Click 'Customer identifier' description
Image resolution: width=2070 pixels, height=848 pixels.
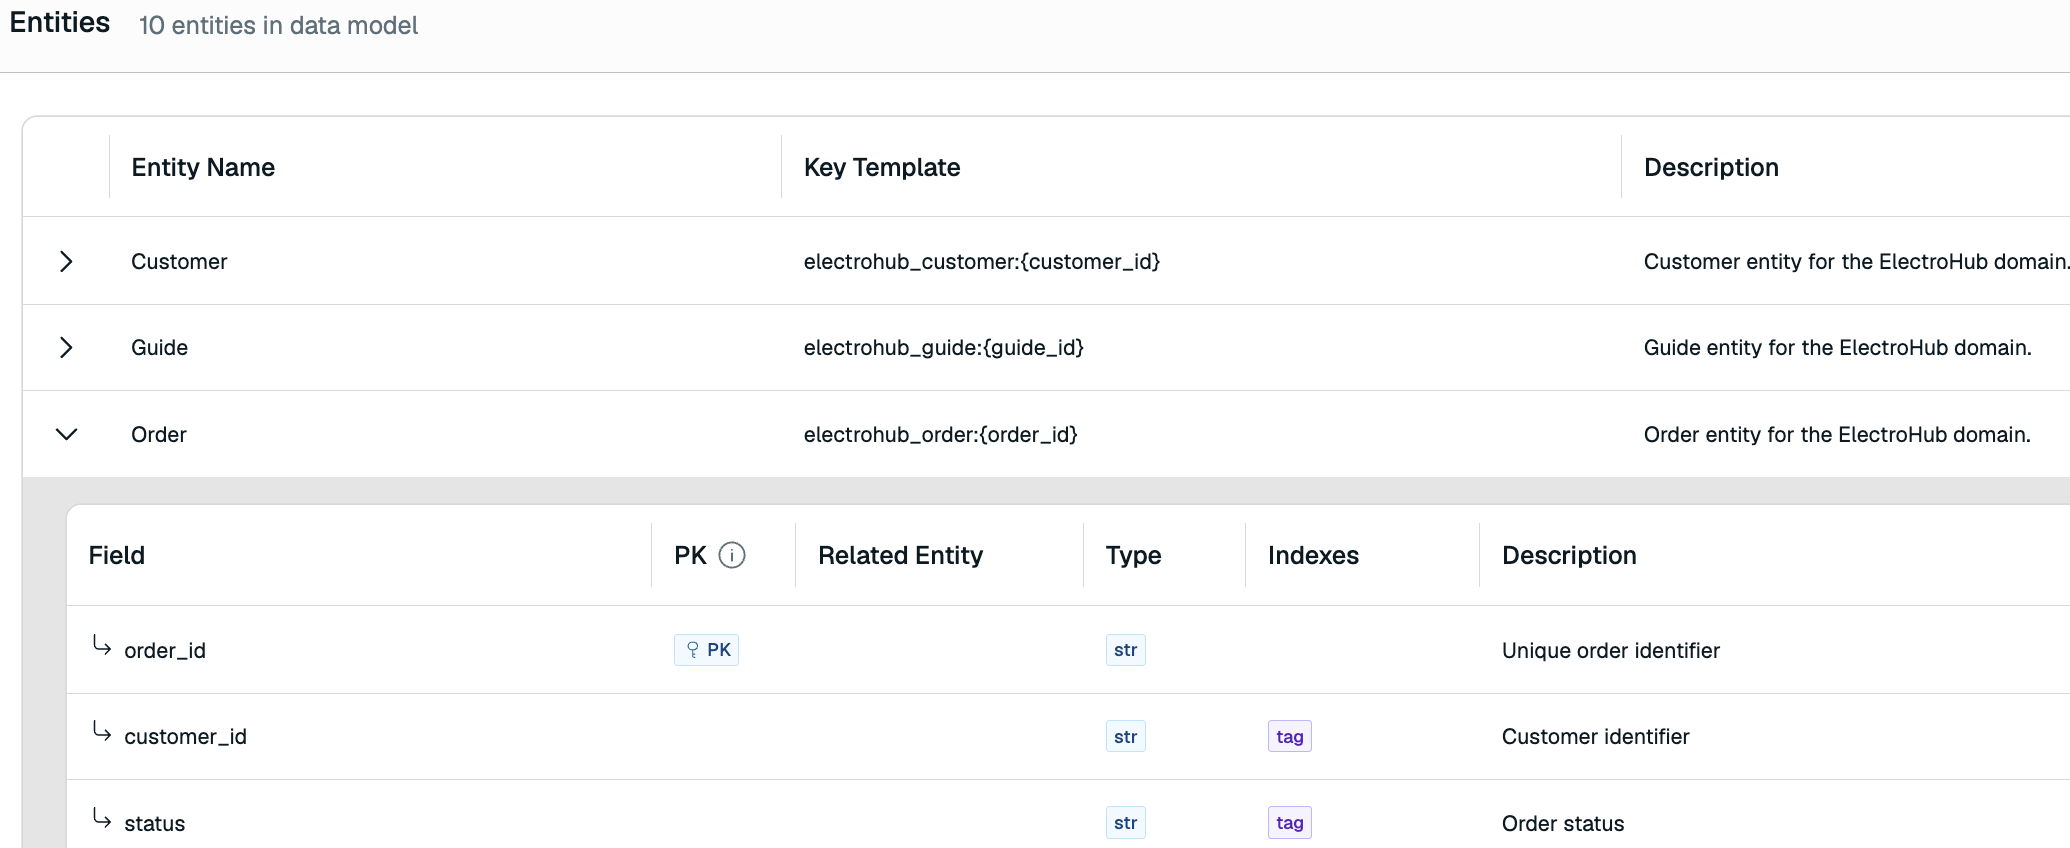(1596, 737)
